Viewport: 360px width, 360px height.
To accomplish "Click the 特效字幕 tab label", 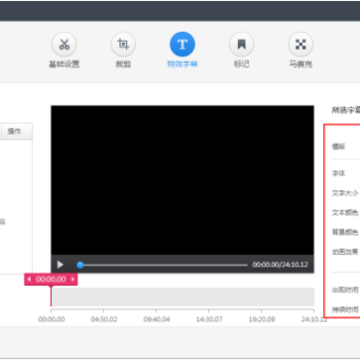I will coord(182,64).
